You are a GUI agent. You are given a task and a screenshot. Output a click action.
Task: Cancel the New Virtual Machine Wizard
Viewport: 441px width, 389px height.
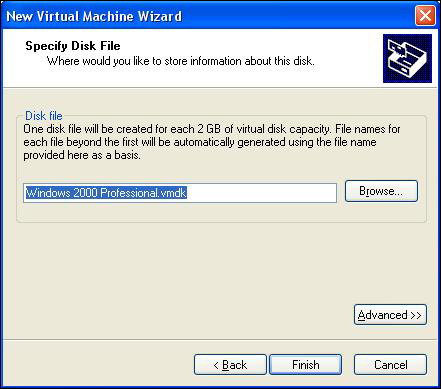(390, 365)
